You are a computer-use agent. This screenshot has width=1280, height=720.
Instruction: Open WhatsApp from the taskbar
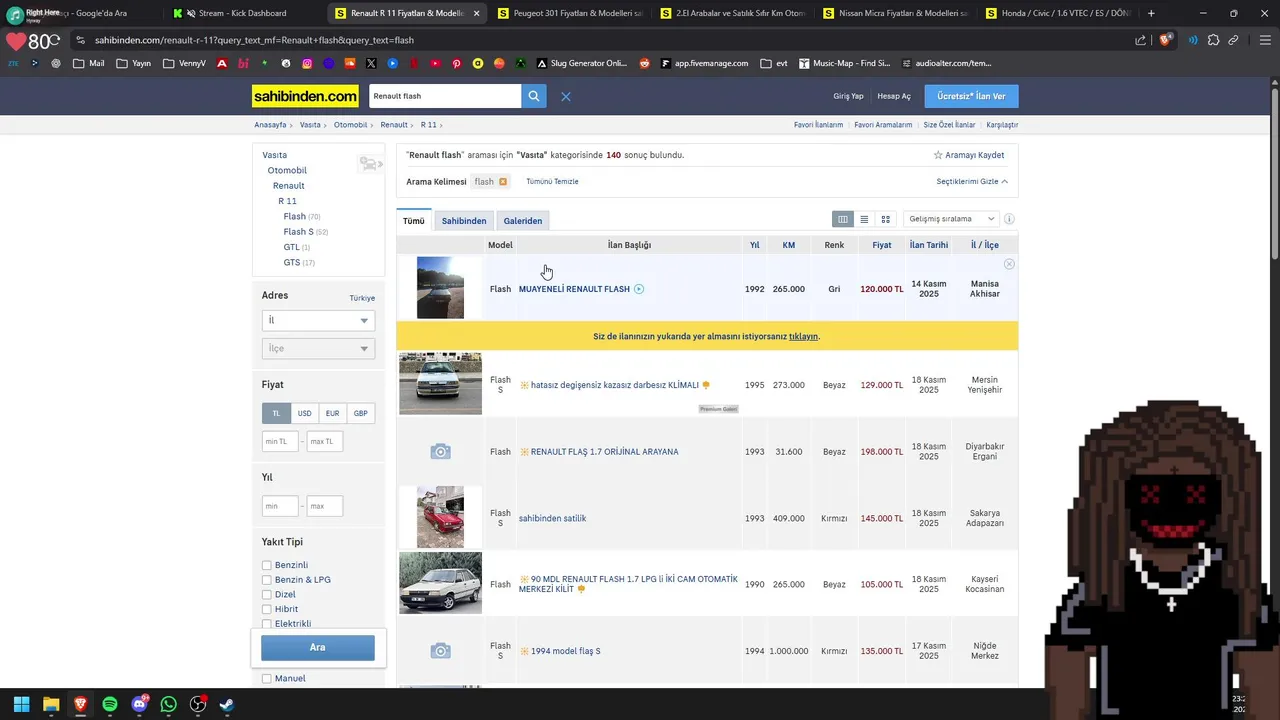[168, 704]
